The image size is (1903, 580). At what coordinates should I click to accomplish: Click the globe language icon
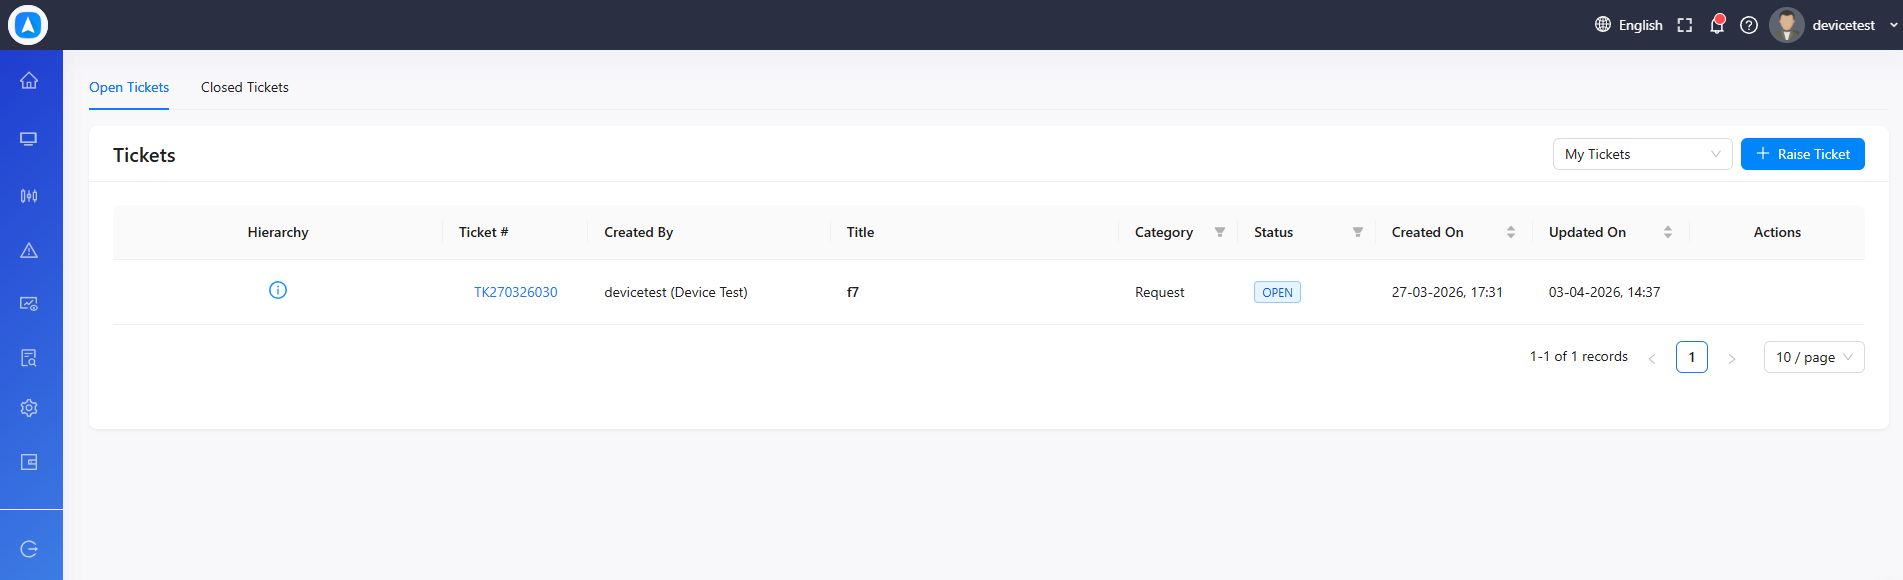click(x=1603, y=24)
